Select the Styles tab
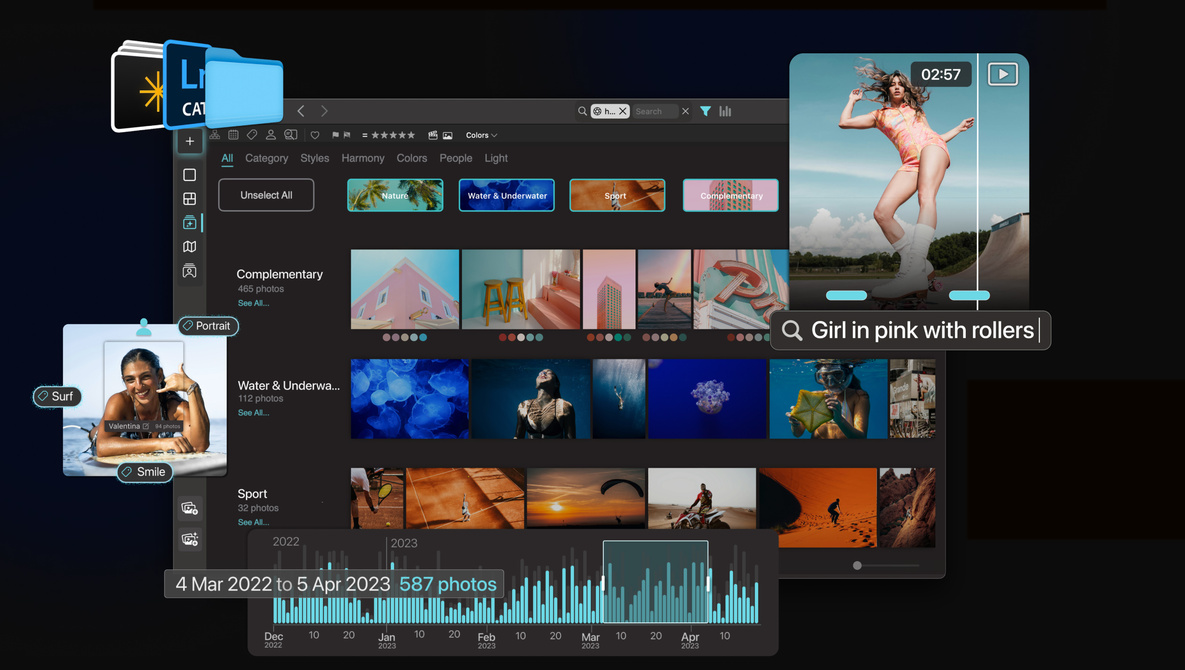1185x670 pixels. point(314,158)
